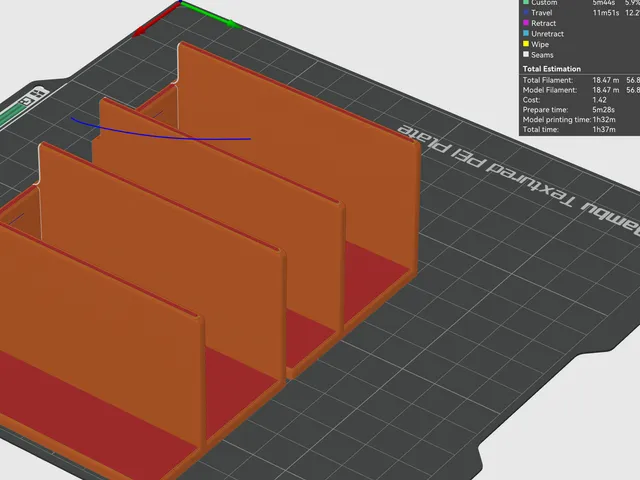This screenshot has width=640, height=480.
Task: Click the Travel time value 11m51s
Action: tap(606, 13)
